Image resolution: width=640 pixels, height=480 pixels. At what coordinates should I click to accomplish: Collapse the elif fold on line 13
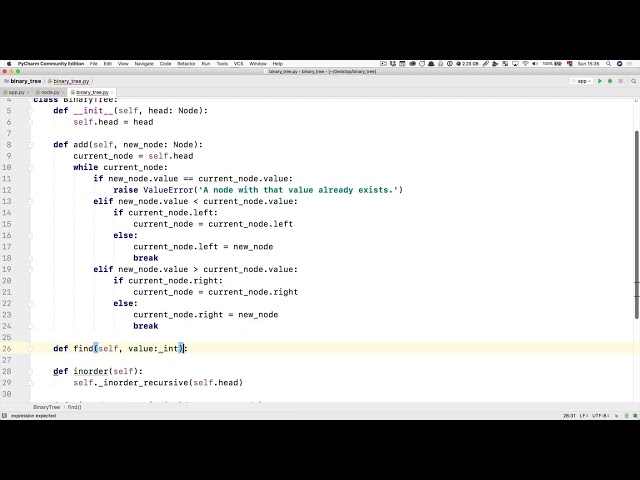[30, 201]
